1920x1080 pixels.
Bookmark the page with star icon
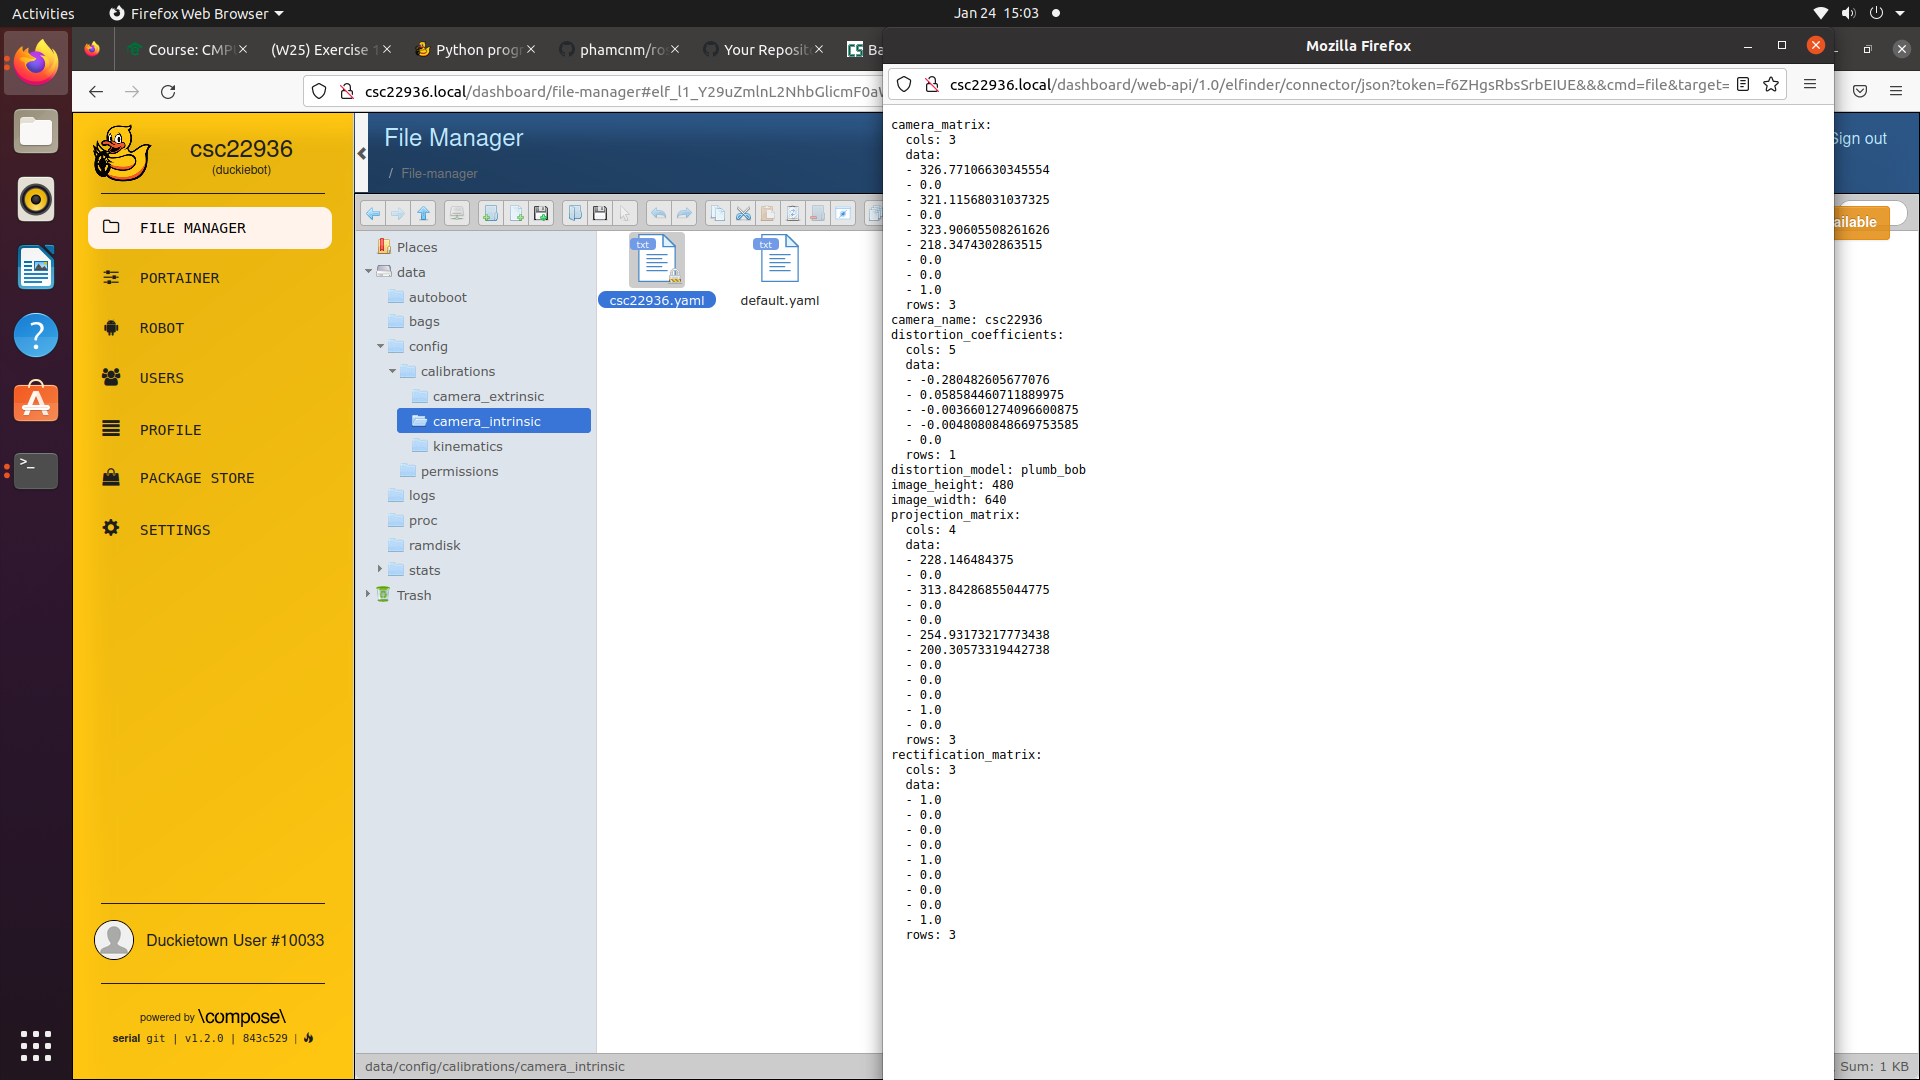1771,85
